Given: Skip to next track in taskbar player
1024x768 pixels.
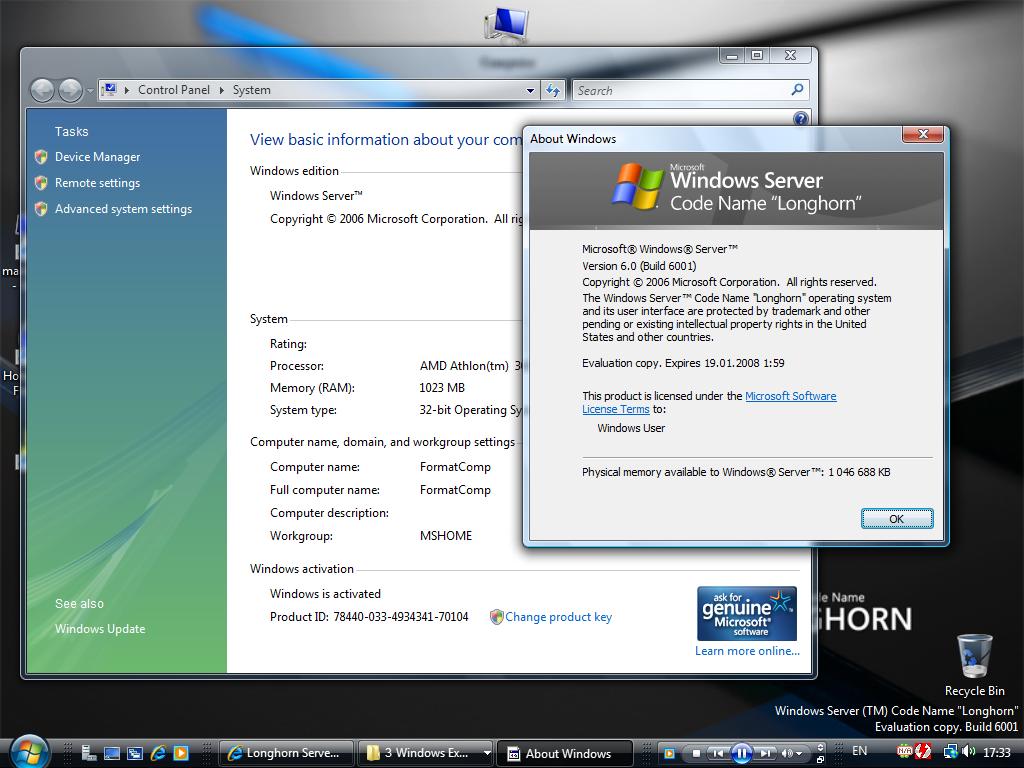Looking at the screenshot, I should click(765, 753).
